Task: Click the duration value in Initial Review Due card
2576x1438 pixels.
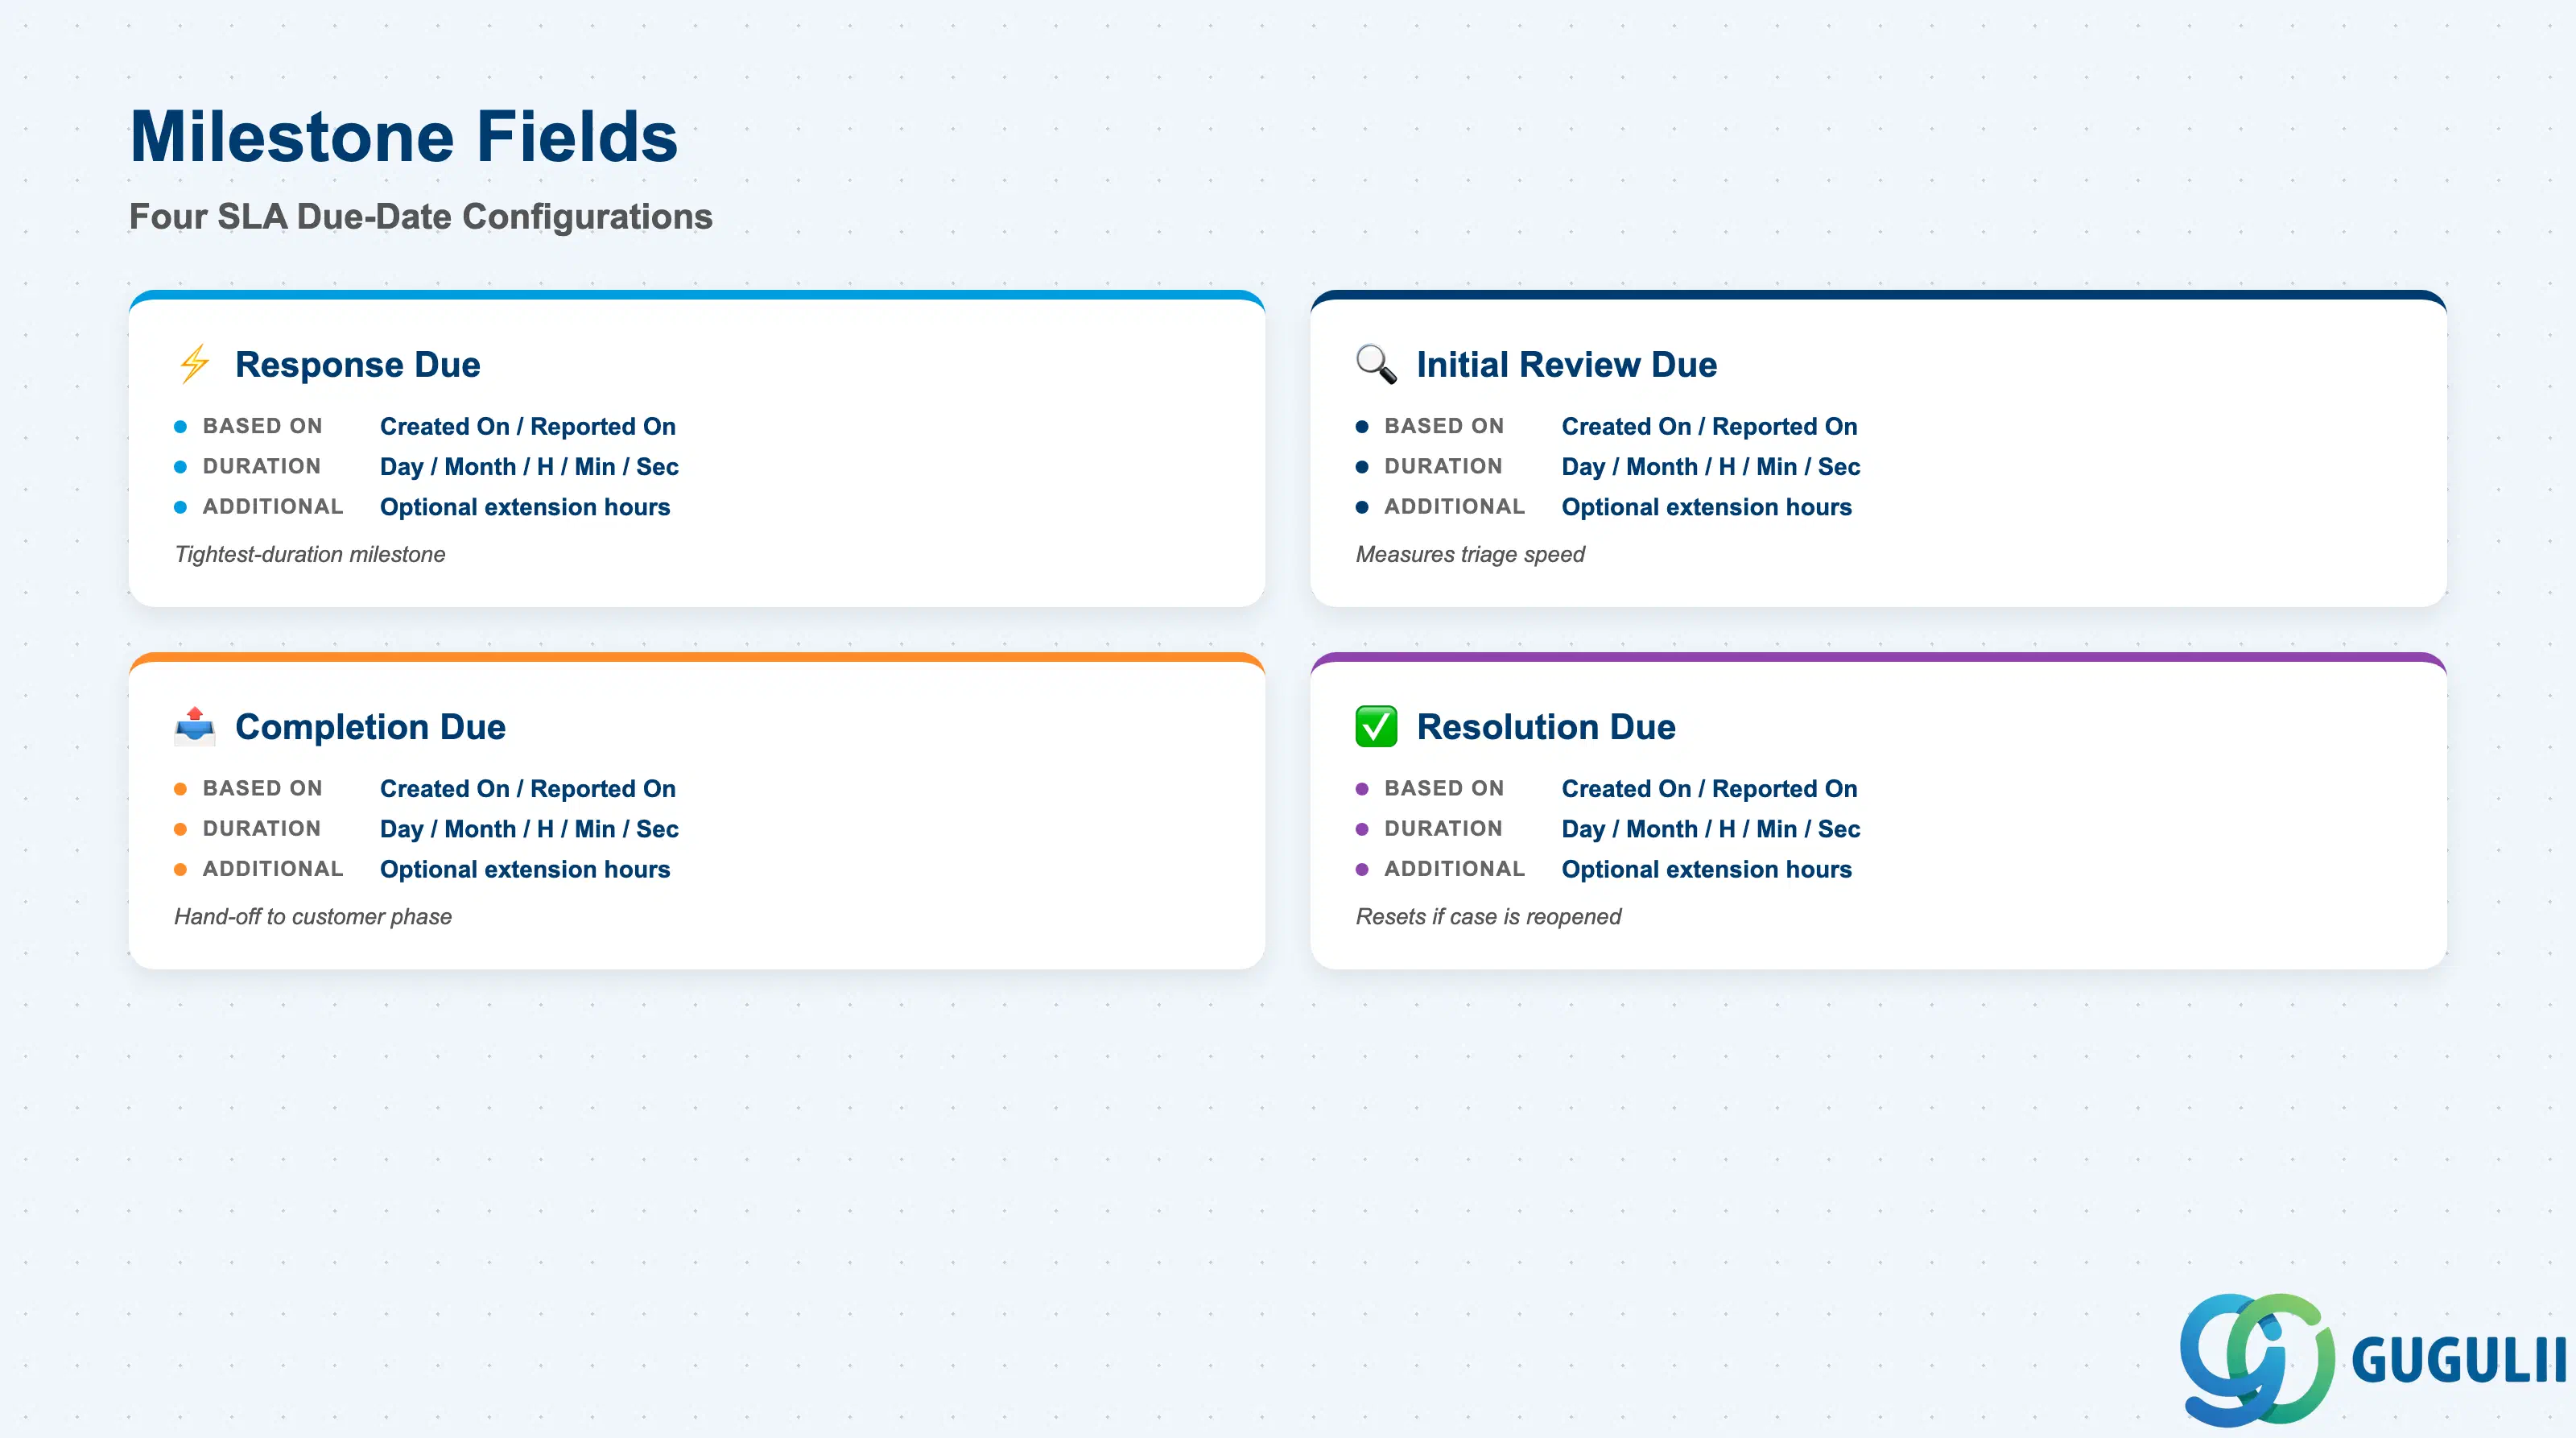Action: (1711, 466)
